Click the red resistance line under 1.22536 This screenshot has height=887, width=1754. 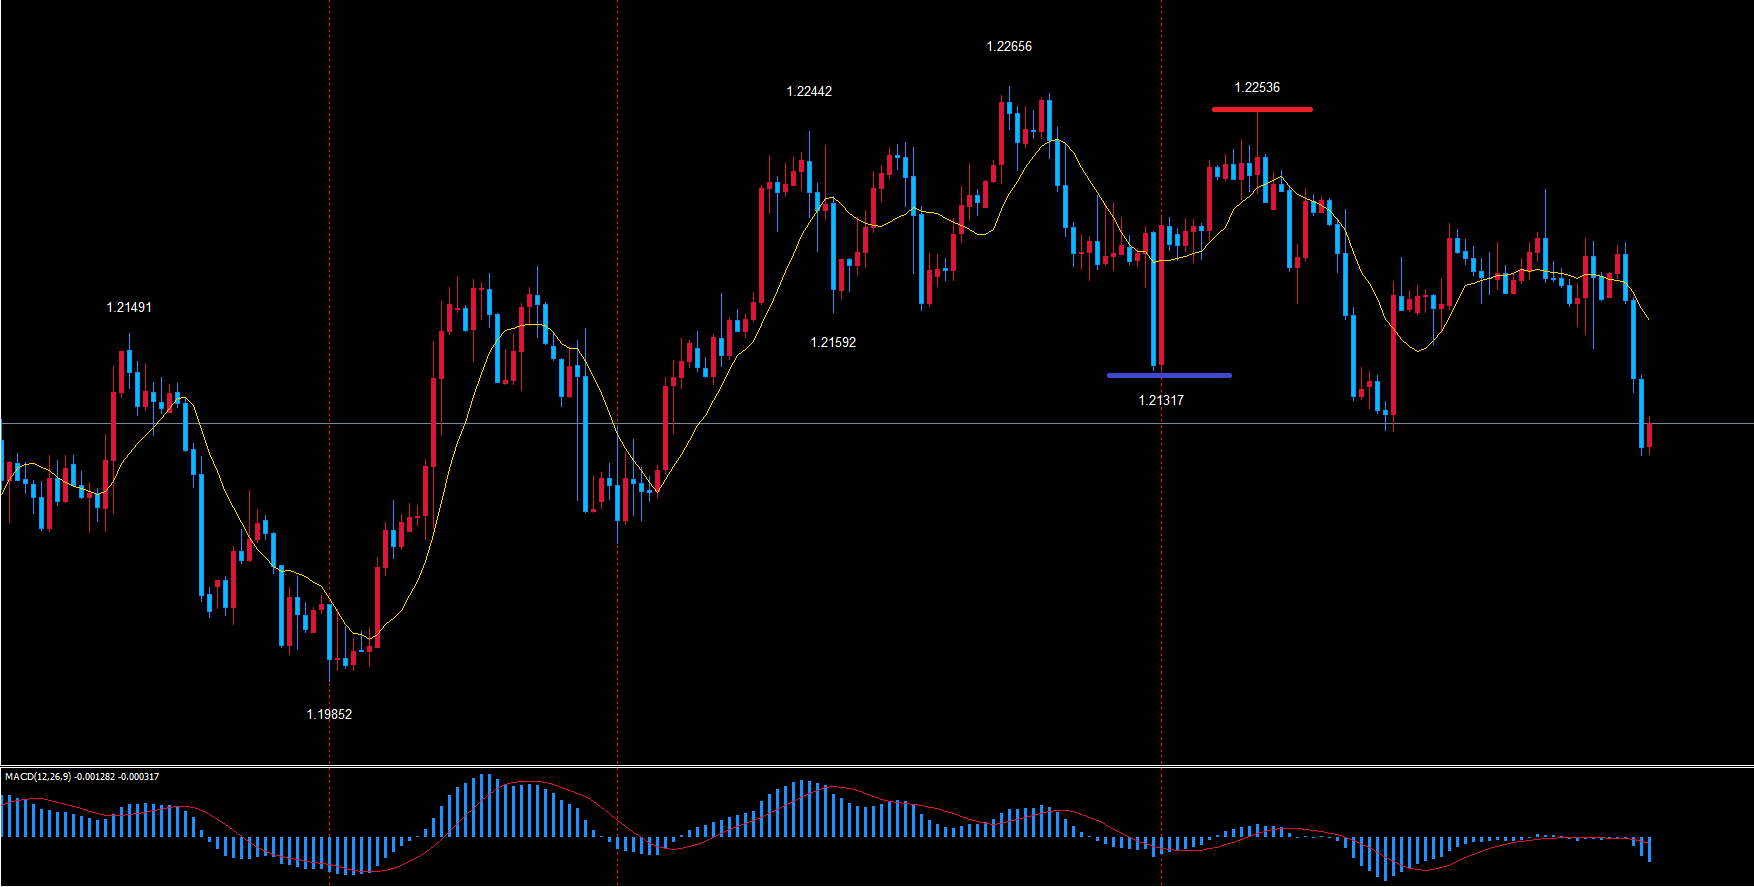tap(1261, 109)
